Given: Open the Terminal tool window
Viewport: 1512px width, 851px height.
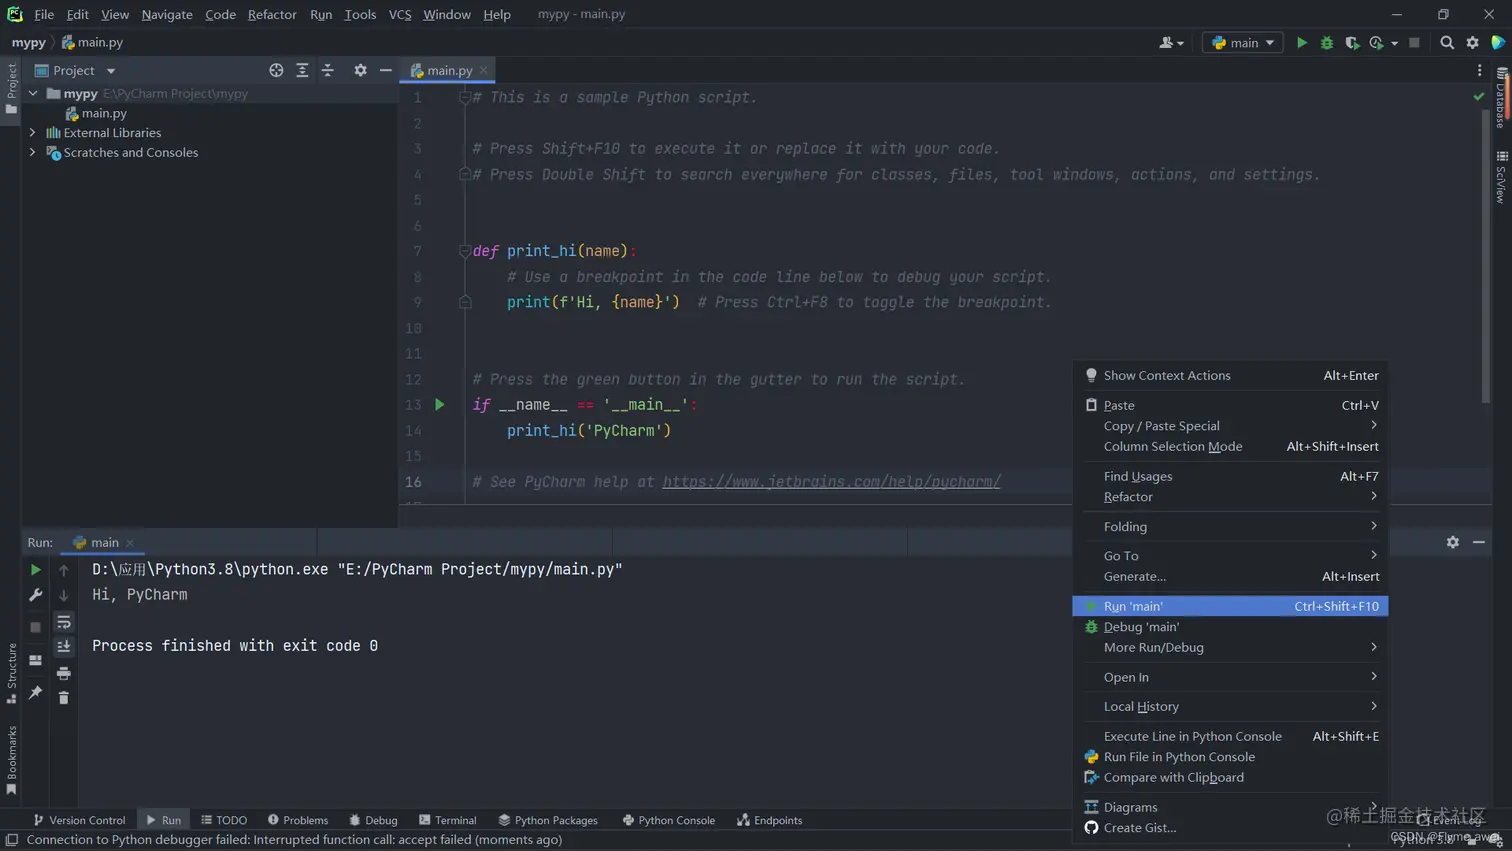Looking at the screenshot, I should [447, 820].
